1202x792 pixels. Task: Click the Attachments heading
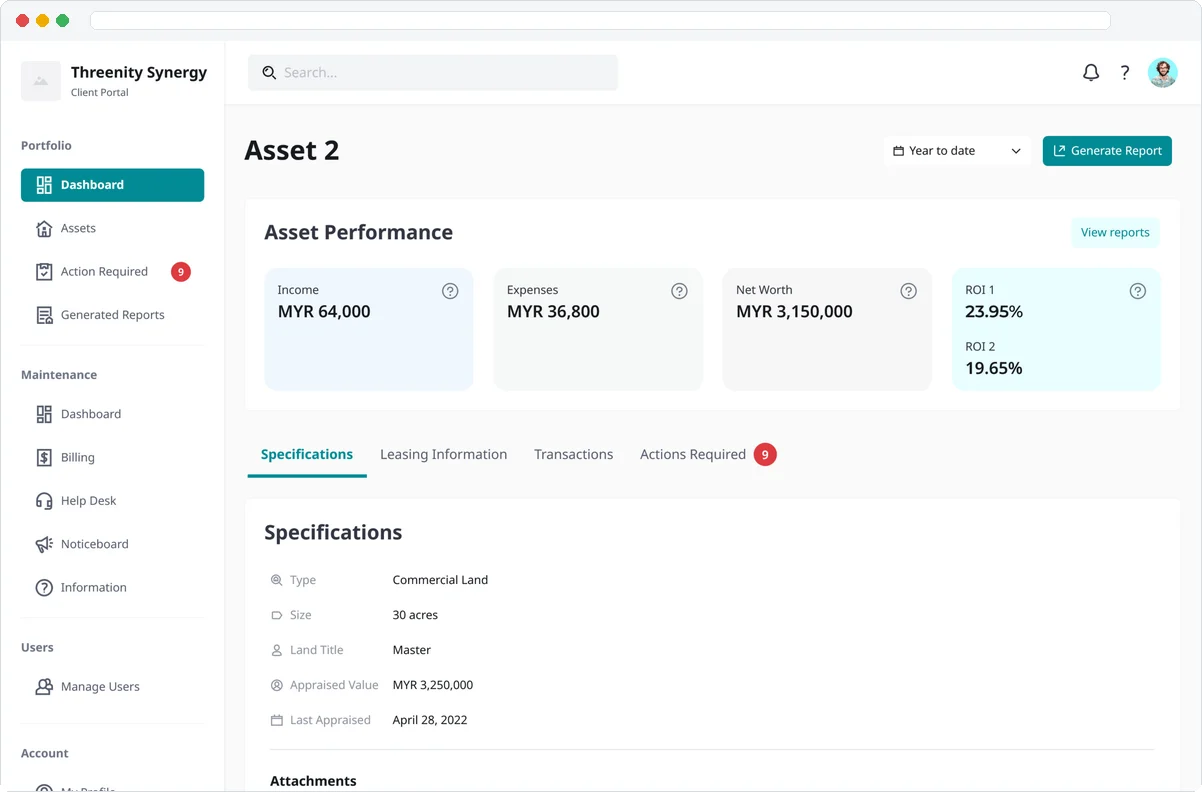[x=313, y=781]
